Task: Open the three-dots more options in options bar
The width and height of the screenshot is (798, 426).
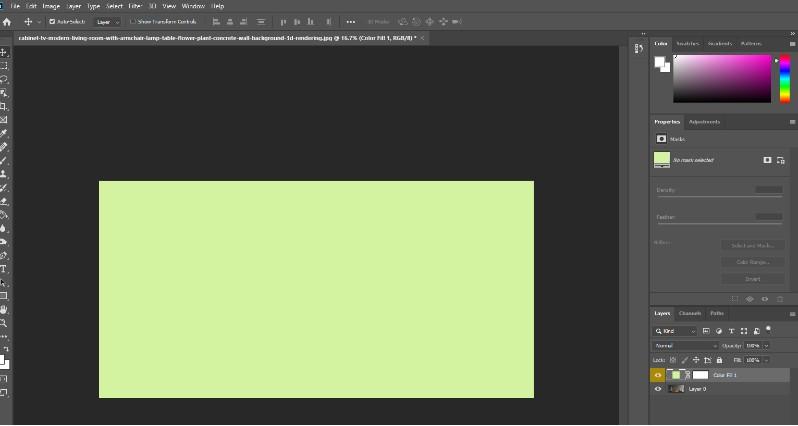Action: (351, 22)
